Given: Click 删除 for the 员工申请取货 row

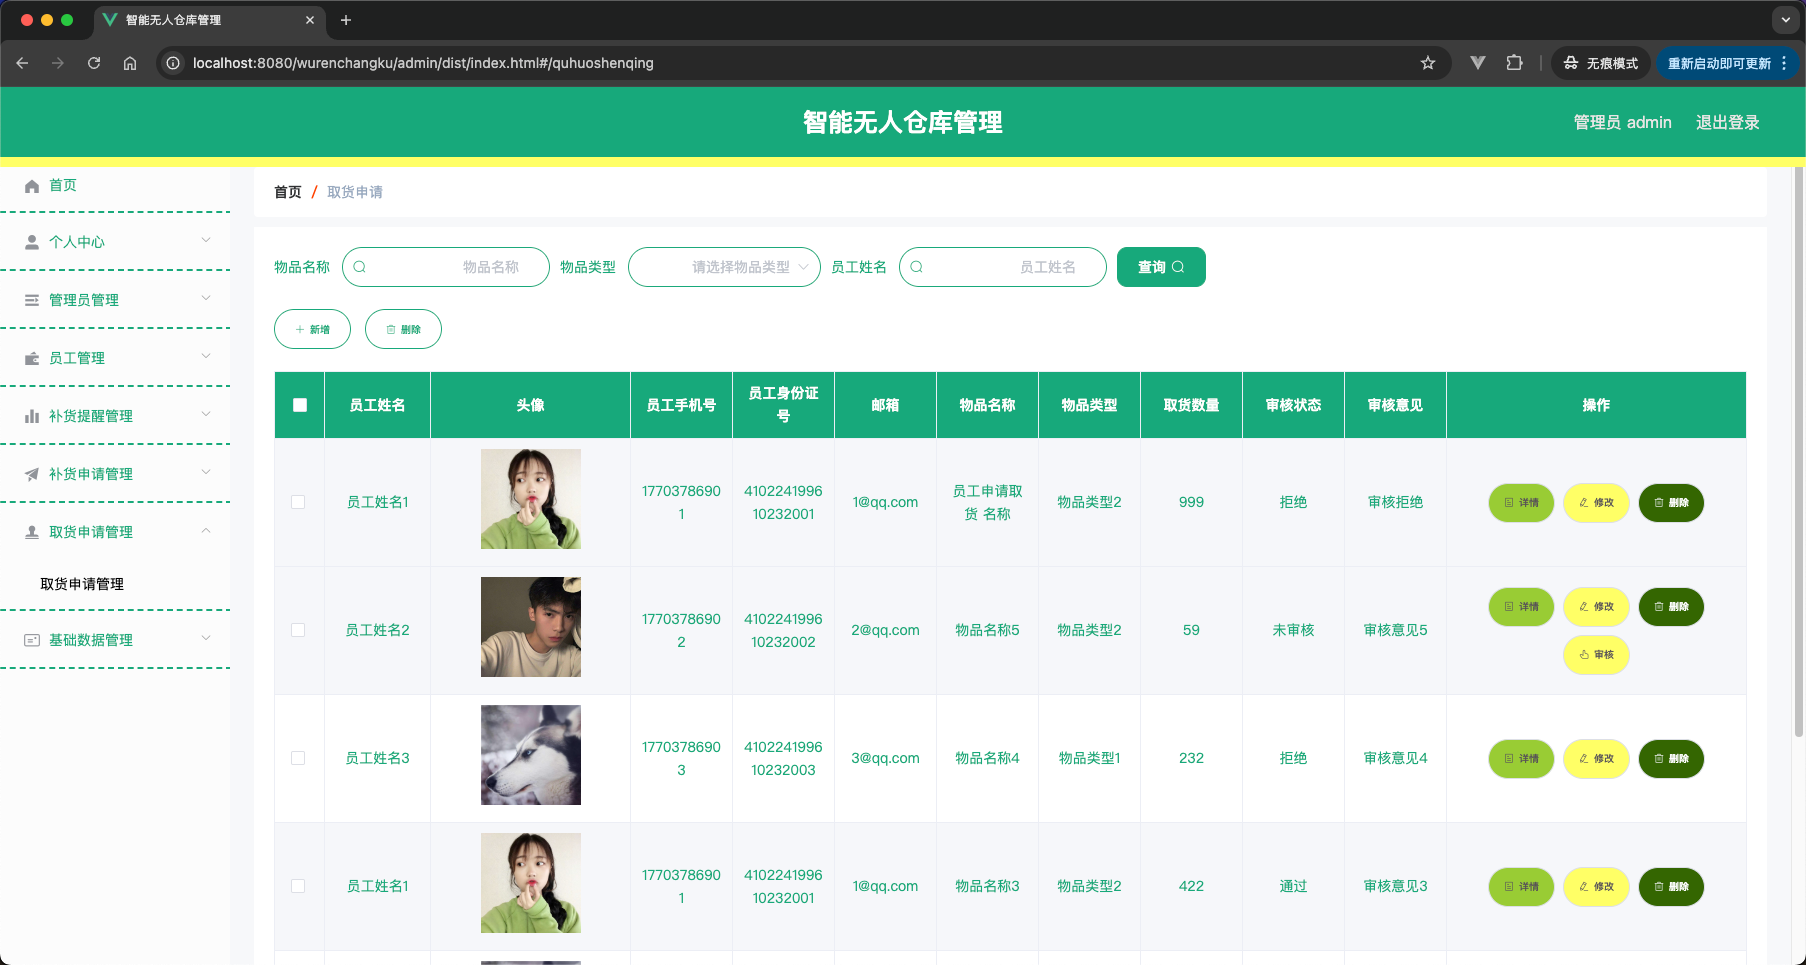Looking at the screenshot, I should (x=1671, y=503).
